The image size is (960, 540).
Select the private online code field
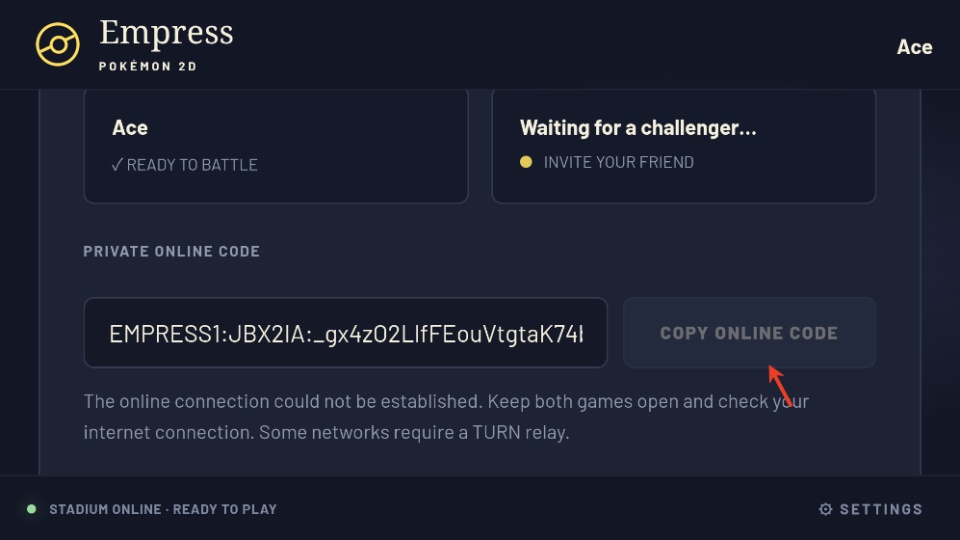(345, 332)
